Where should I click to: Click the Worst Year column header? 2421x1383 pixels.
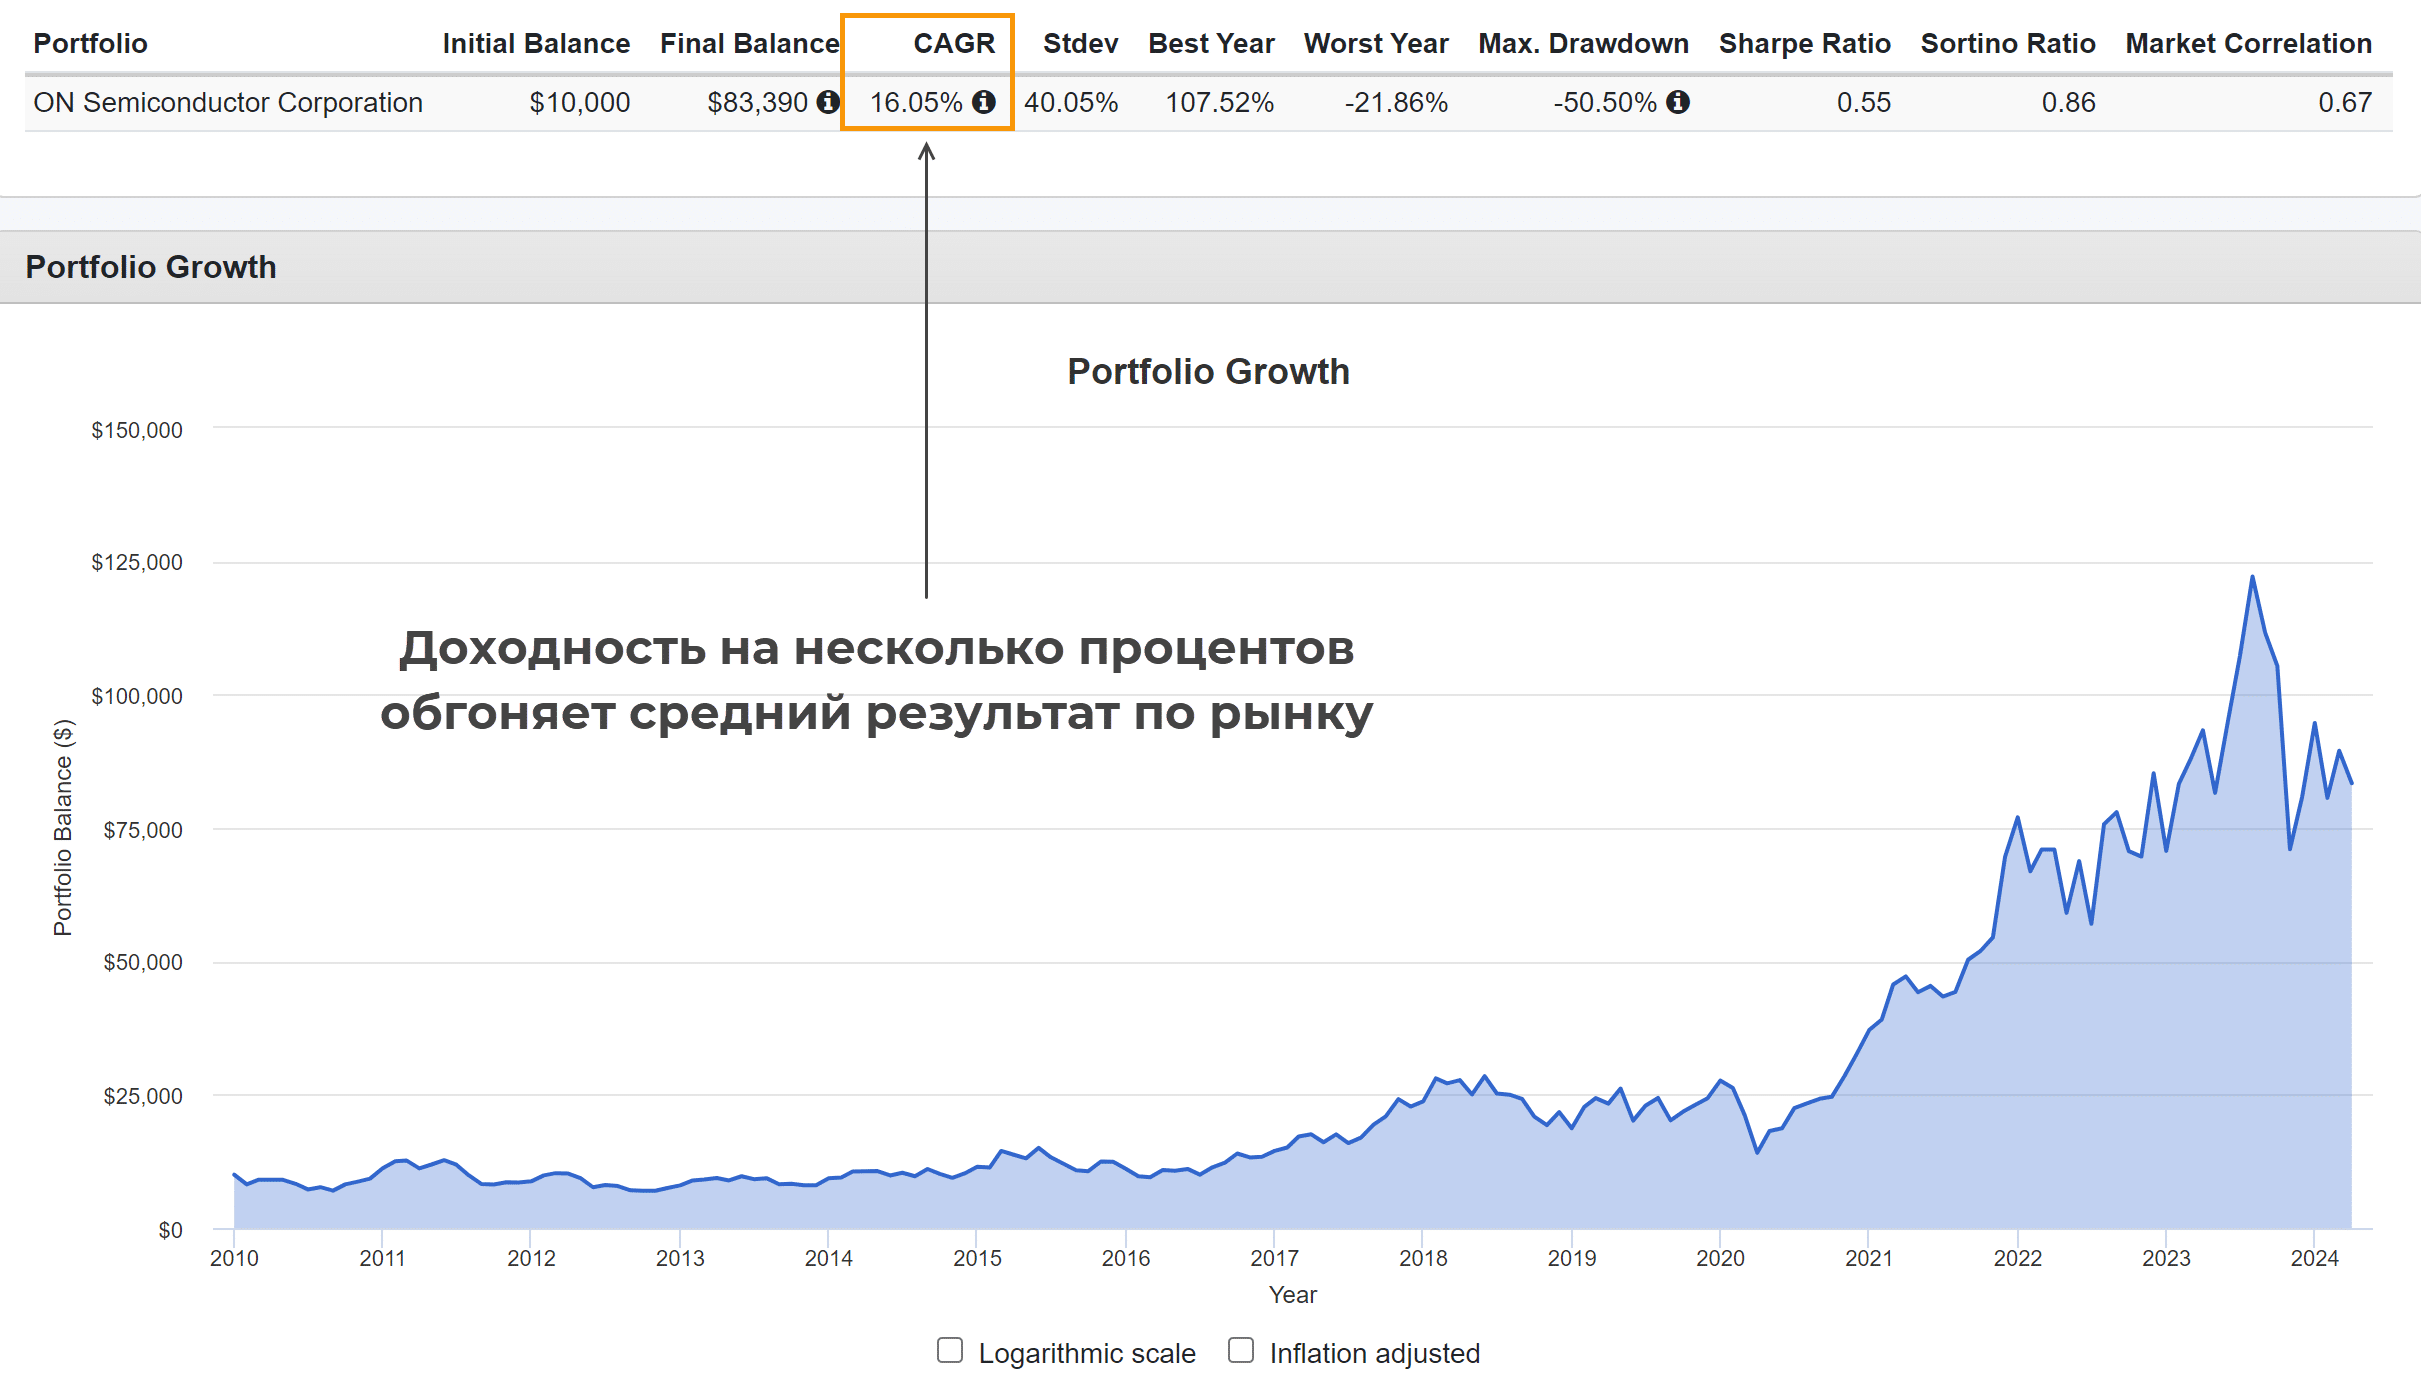pyautogui.click(x=1376, y=44)
